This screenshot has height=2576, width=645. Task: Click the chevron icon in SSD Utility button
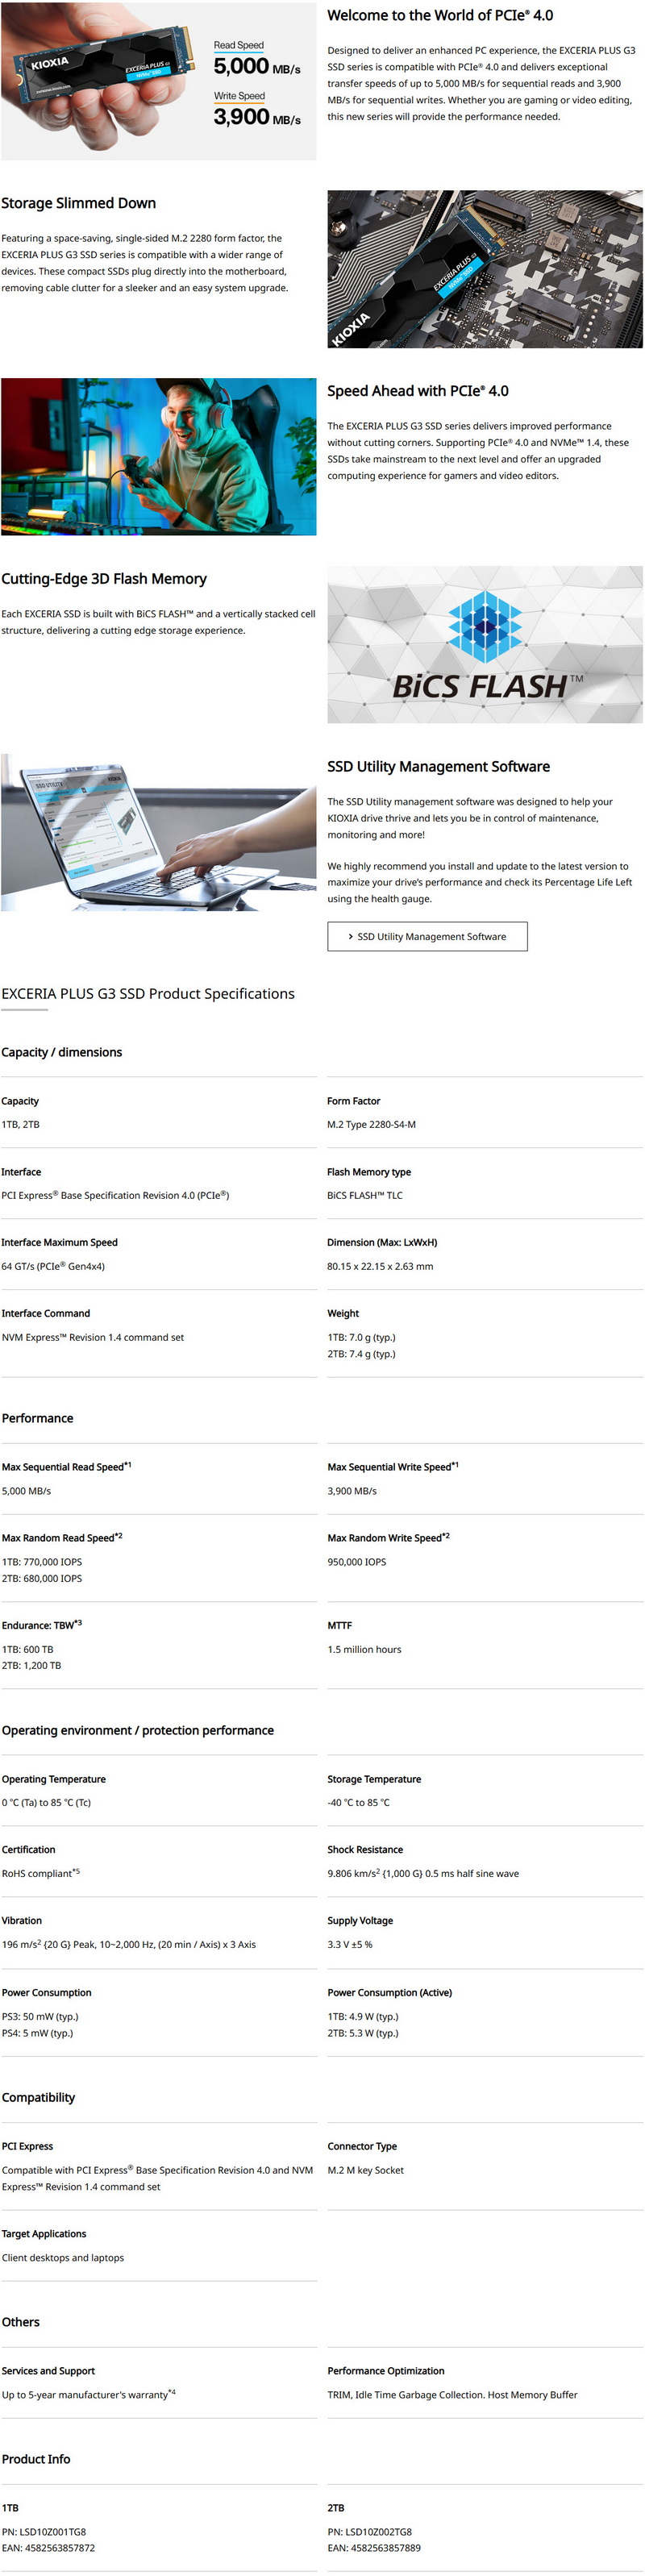350,937
